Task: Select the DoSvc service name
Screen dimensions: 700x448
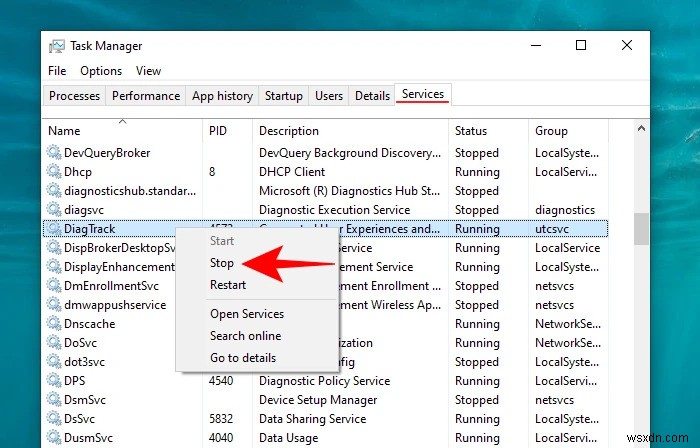Action: pos(80,343)
